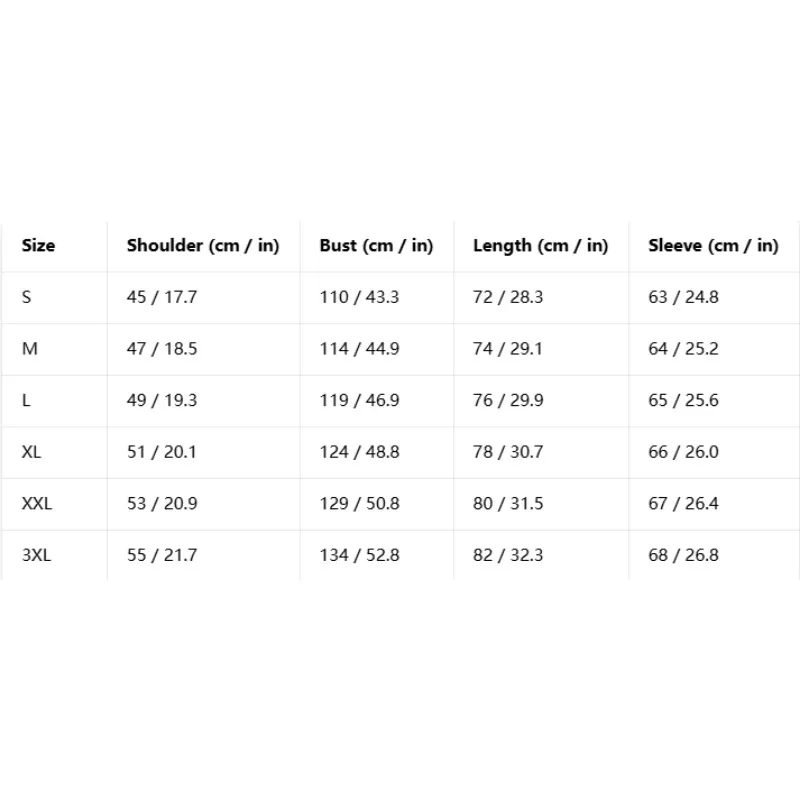Click the Sleeve (cm / in) header
This screenshot has height=800, width=800.
(713, 246)
